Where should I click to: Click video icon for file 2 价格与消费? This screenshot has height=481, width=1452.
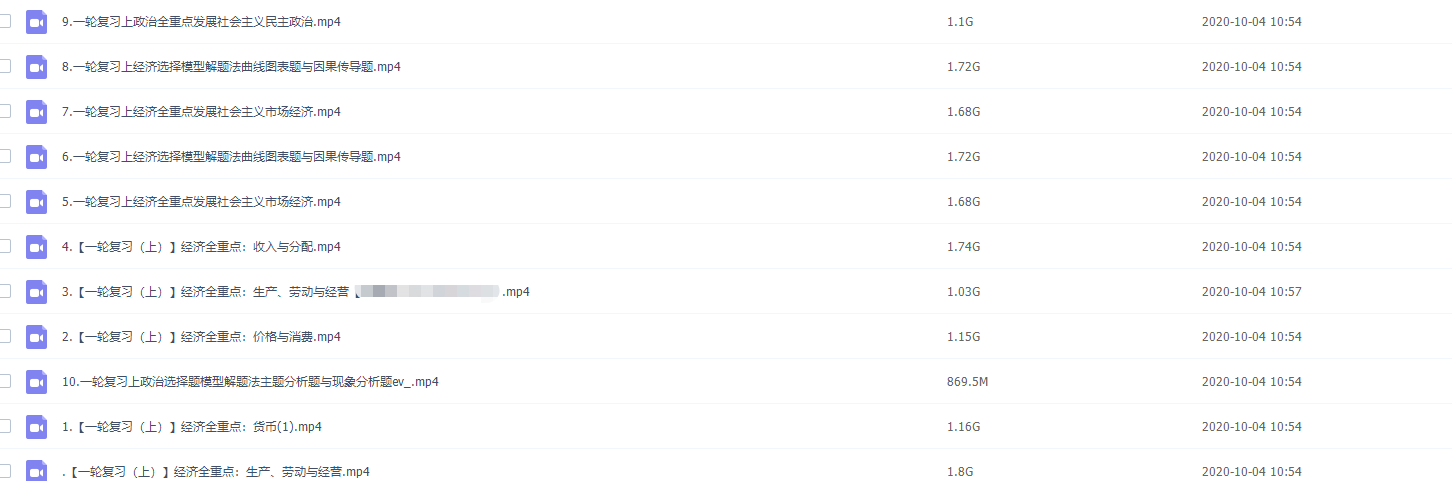click(37, 337)
